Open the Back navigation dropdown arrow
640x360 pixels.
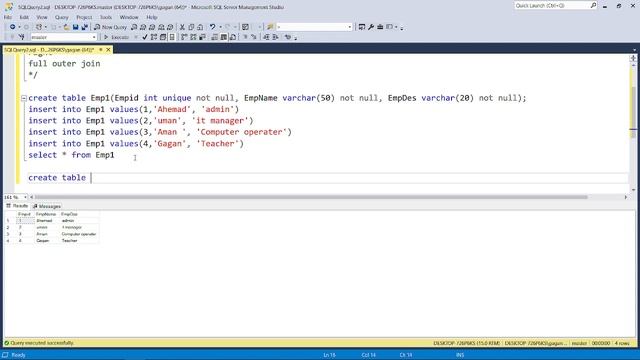(x=19, y=27)
